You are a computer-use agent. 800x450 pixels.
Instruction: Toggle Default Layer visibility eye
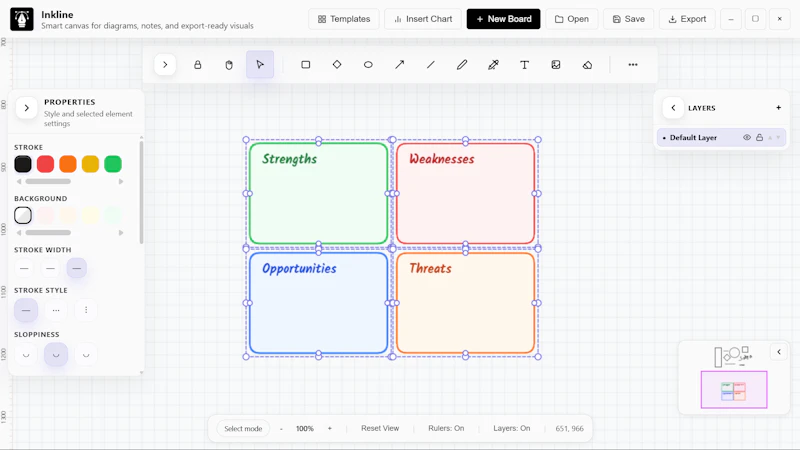click(x=747, y=138)
